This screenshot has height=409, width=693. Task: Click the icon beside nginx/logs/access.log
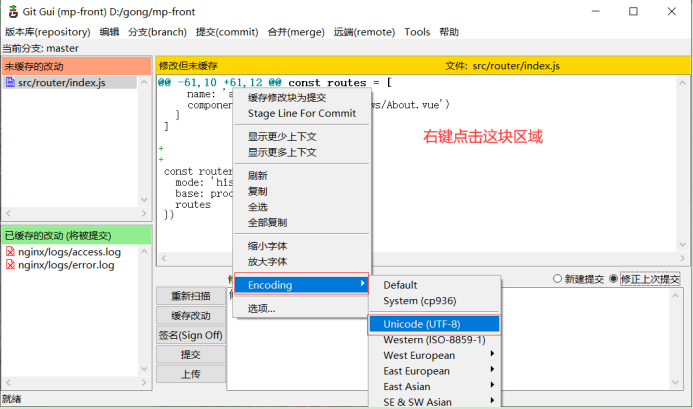[10, 252]
